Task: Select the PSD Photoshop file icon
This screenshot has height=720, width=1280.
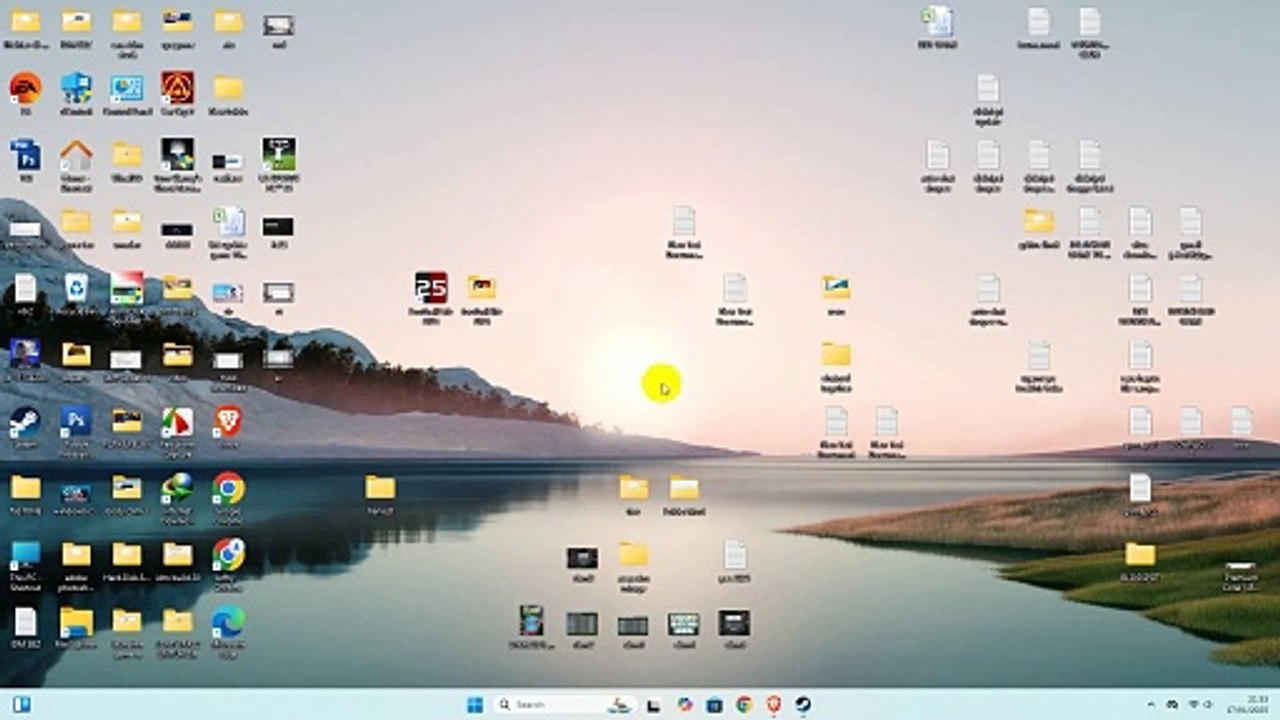Action: point(25,155)
